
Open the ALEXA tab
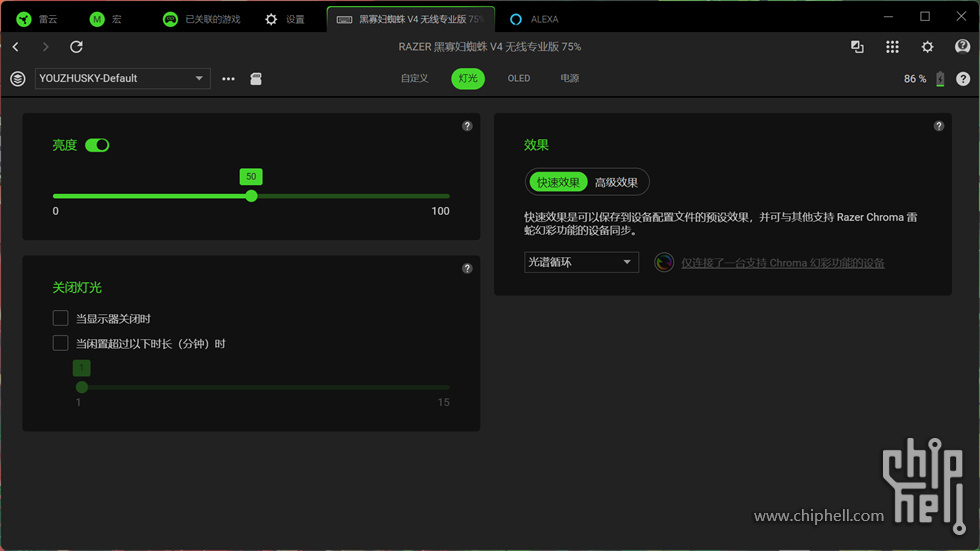click(x=534, y=19)
